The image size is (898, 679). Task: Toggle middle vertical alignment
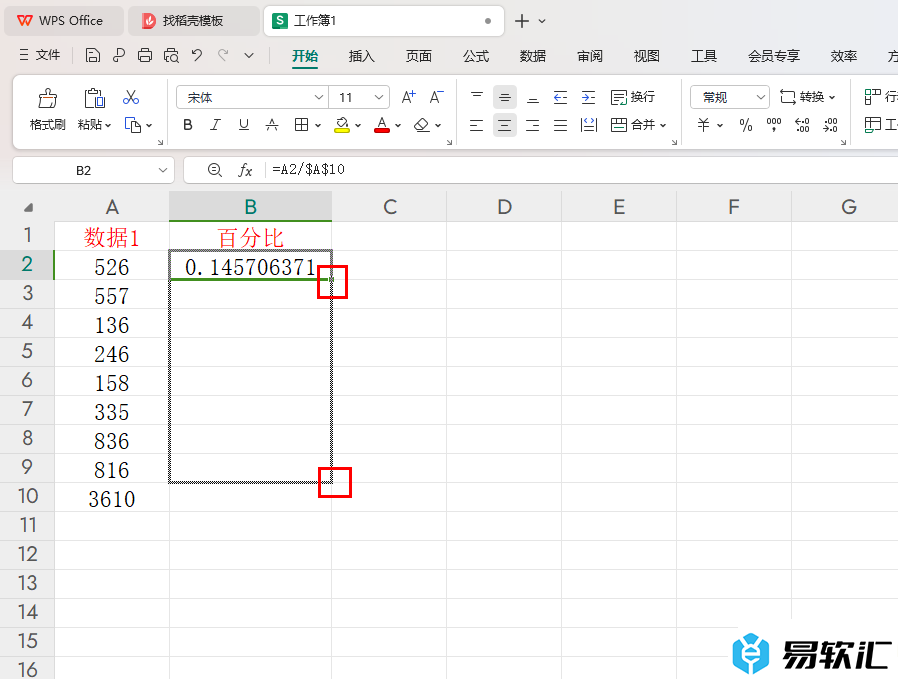point(505,97)
